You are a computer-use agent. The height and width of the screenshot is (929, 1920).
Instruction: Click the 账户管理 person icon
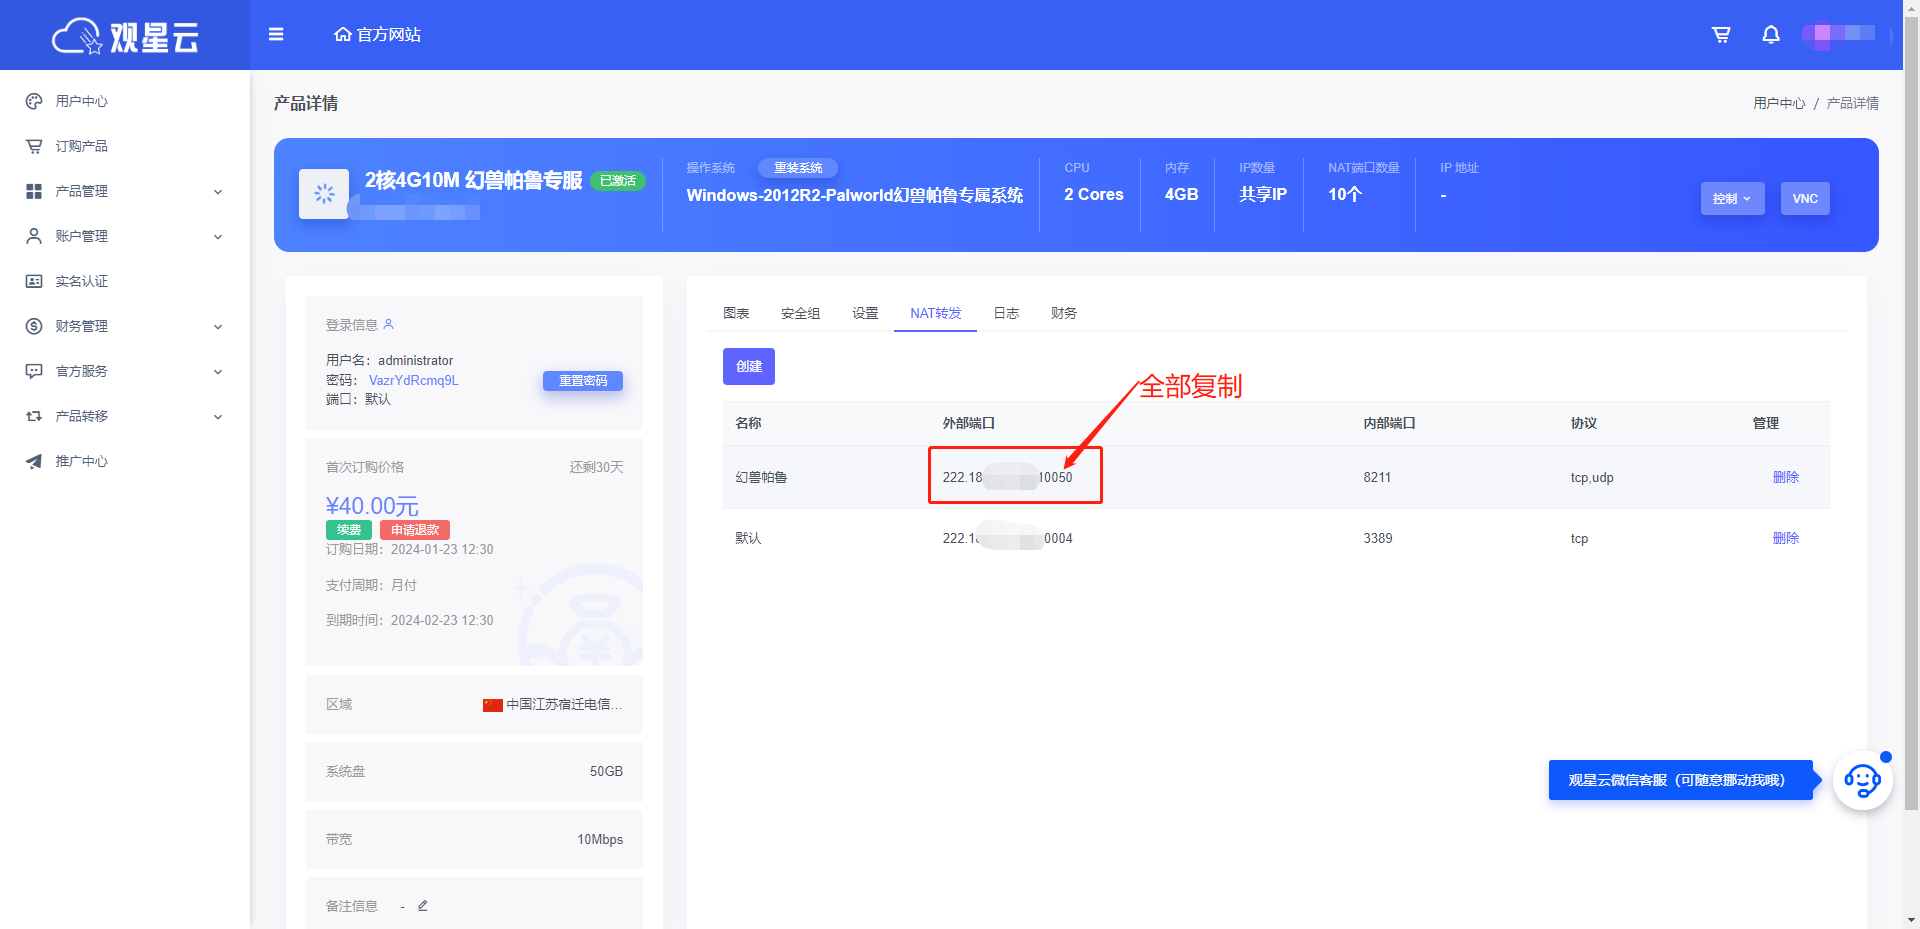pos(34,236)
